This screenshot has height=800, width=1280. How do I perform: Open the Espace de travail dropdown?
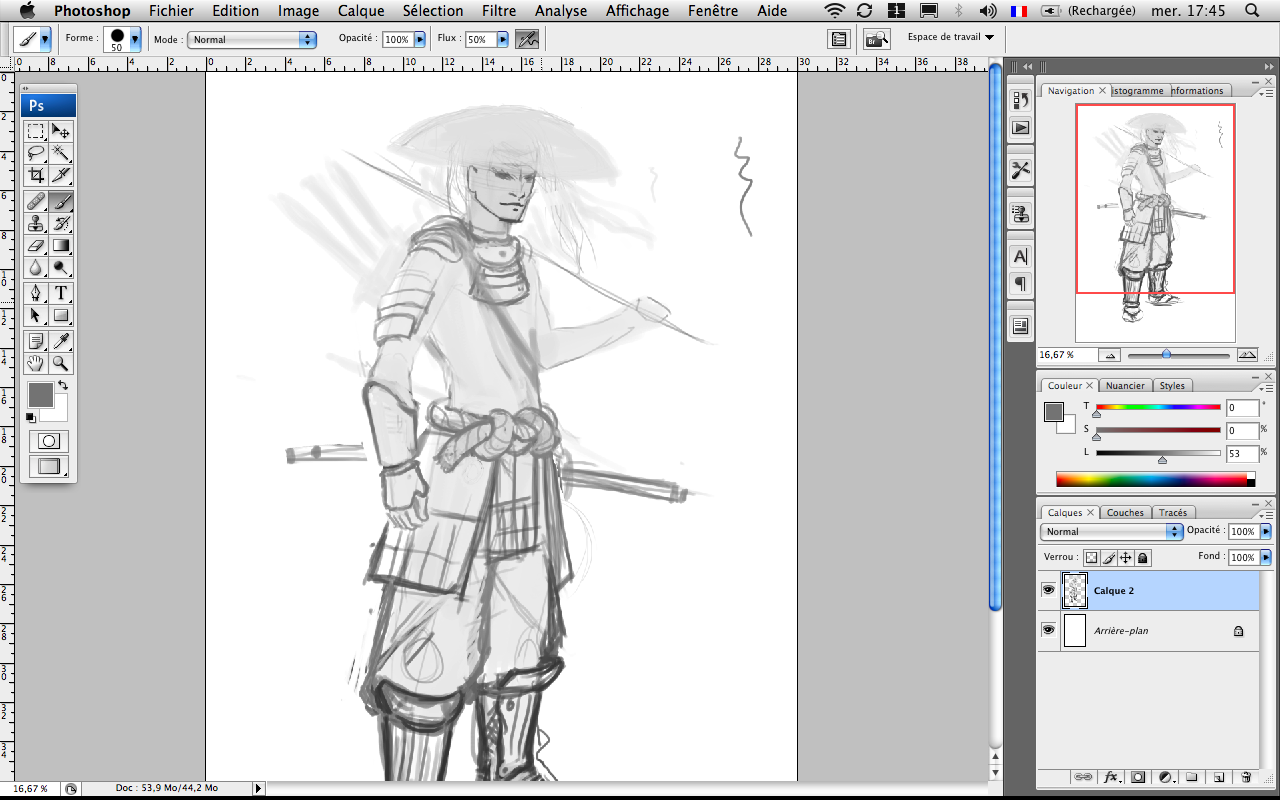[951, 38]
